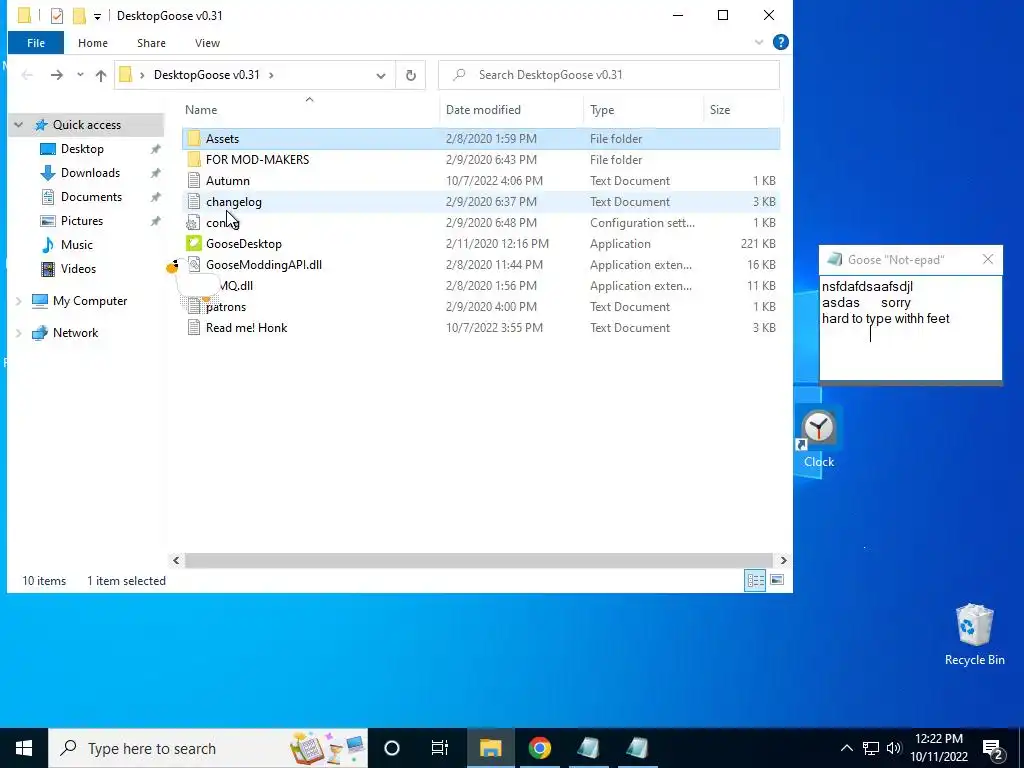Open Cortana circle icon
Viewport: 1024px width, 768px height.
coord(392,748)
